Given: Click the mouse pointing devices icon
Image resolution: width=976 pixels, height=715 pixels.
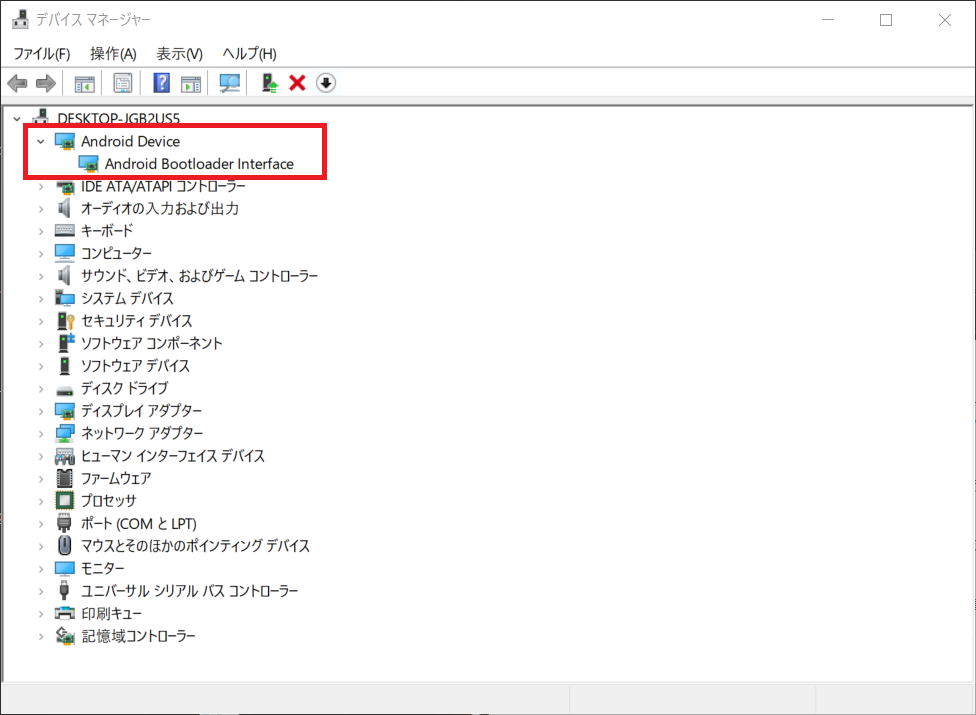Looking at the screenshot, I should [x=64, y=545].
